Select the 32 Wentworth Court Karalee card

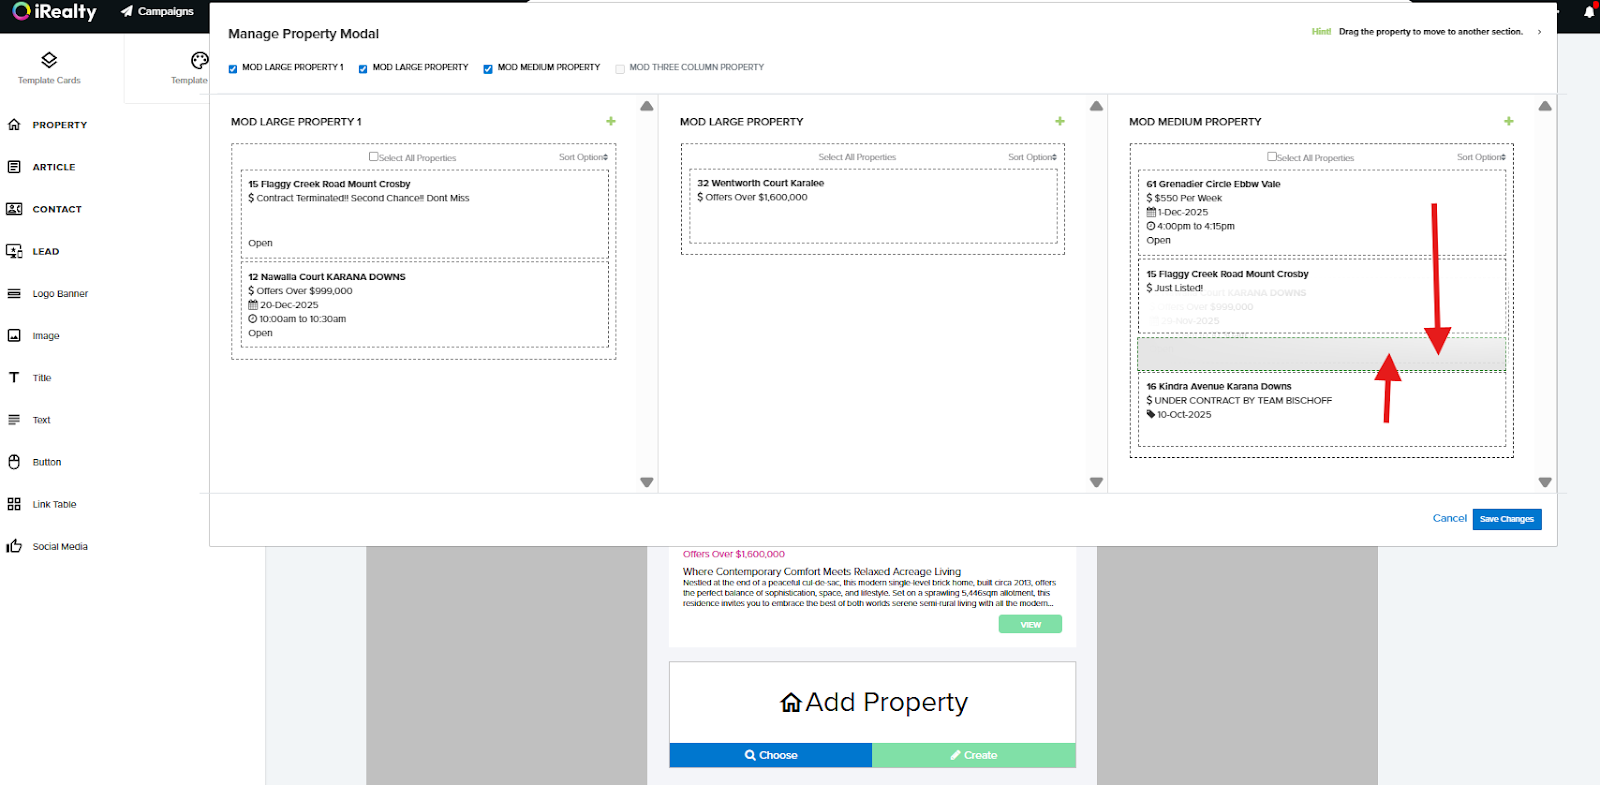tap(868, 206)
